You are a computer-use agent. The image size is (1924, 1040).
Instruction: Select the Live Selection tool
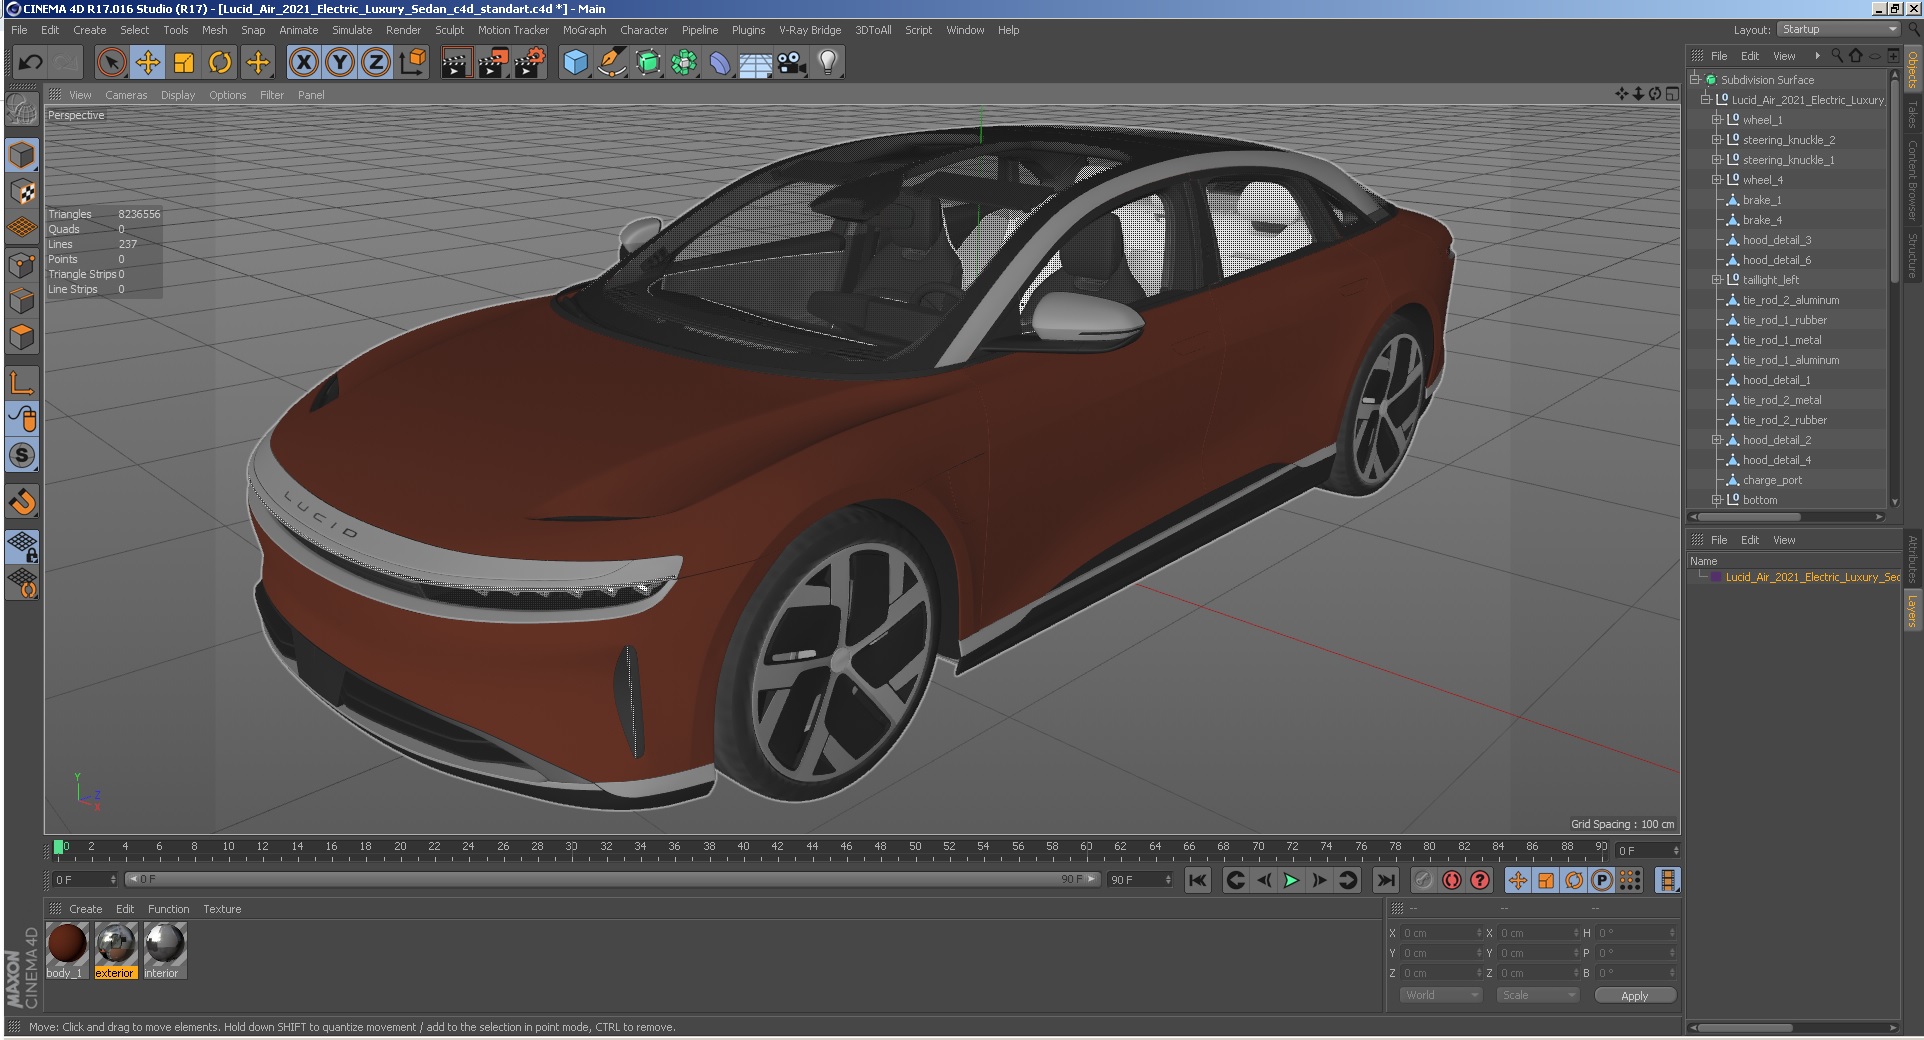112,63
